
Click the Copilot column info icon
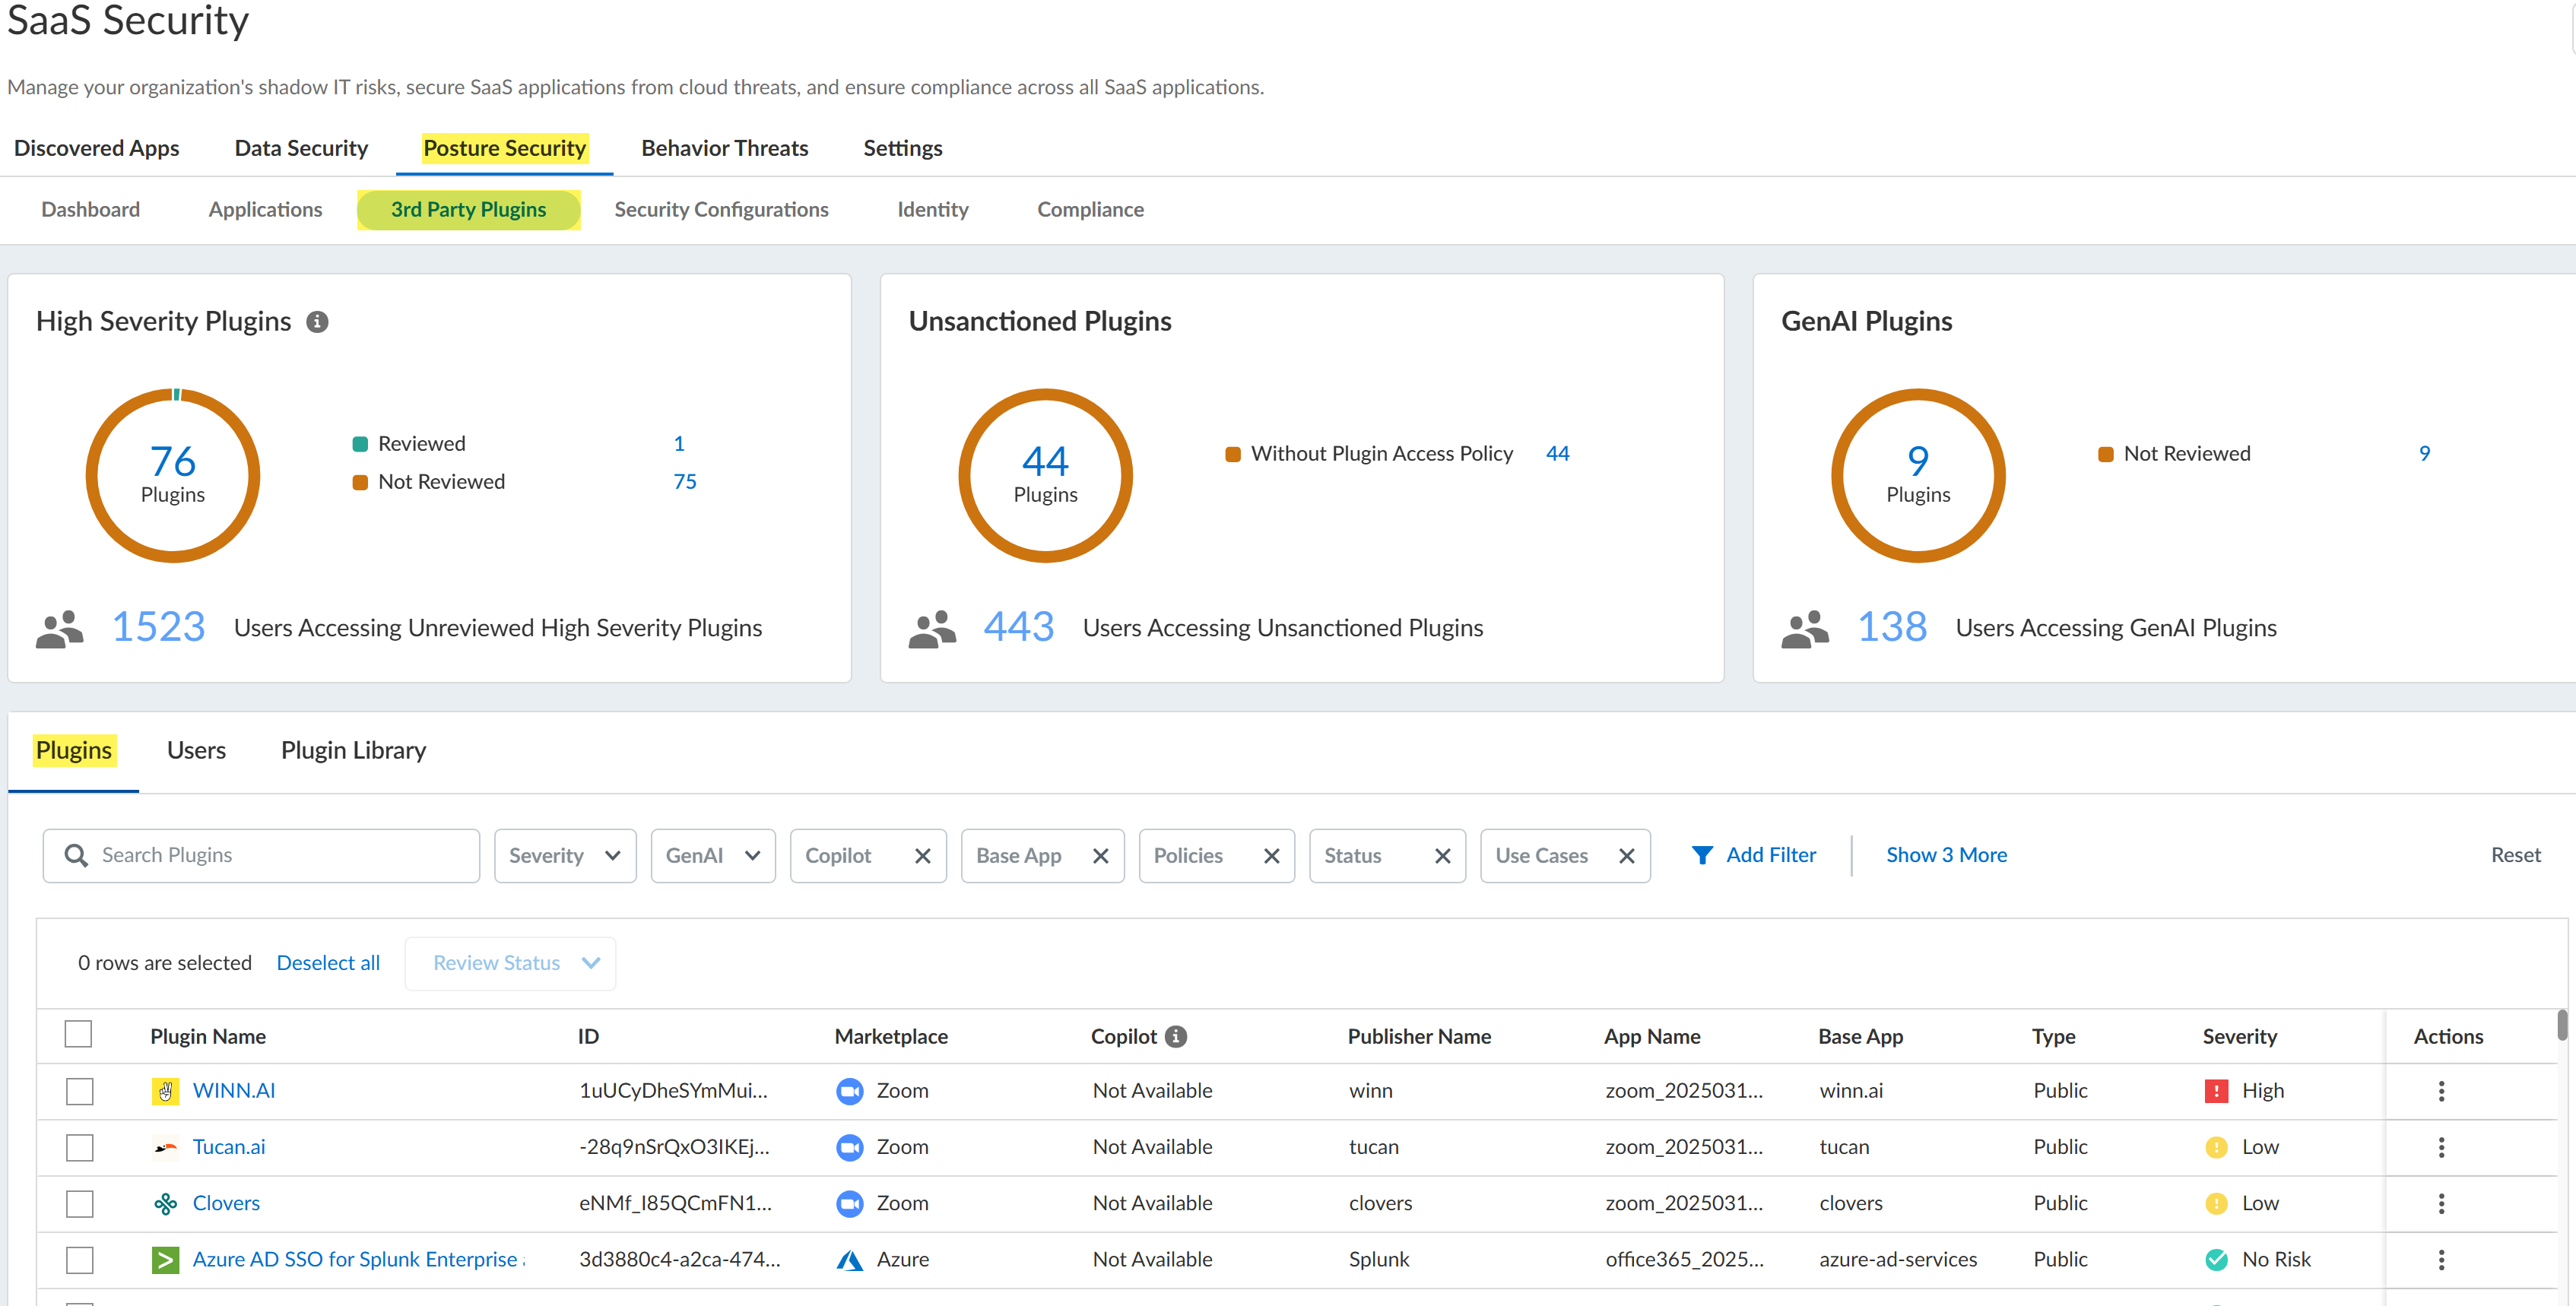(x=1176, y=1037)
